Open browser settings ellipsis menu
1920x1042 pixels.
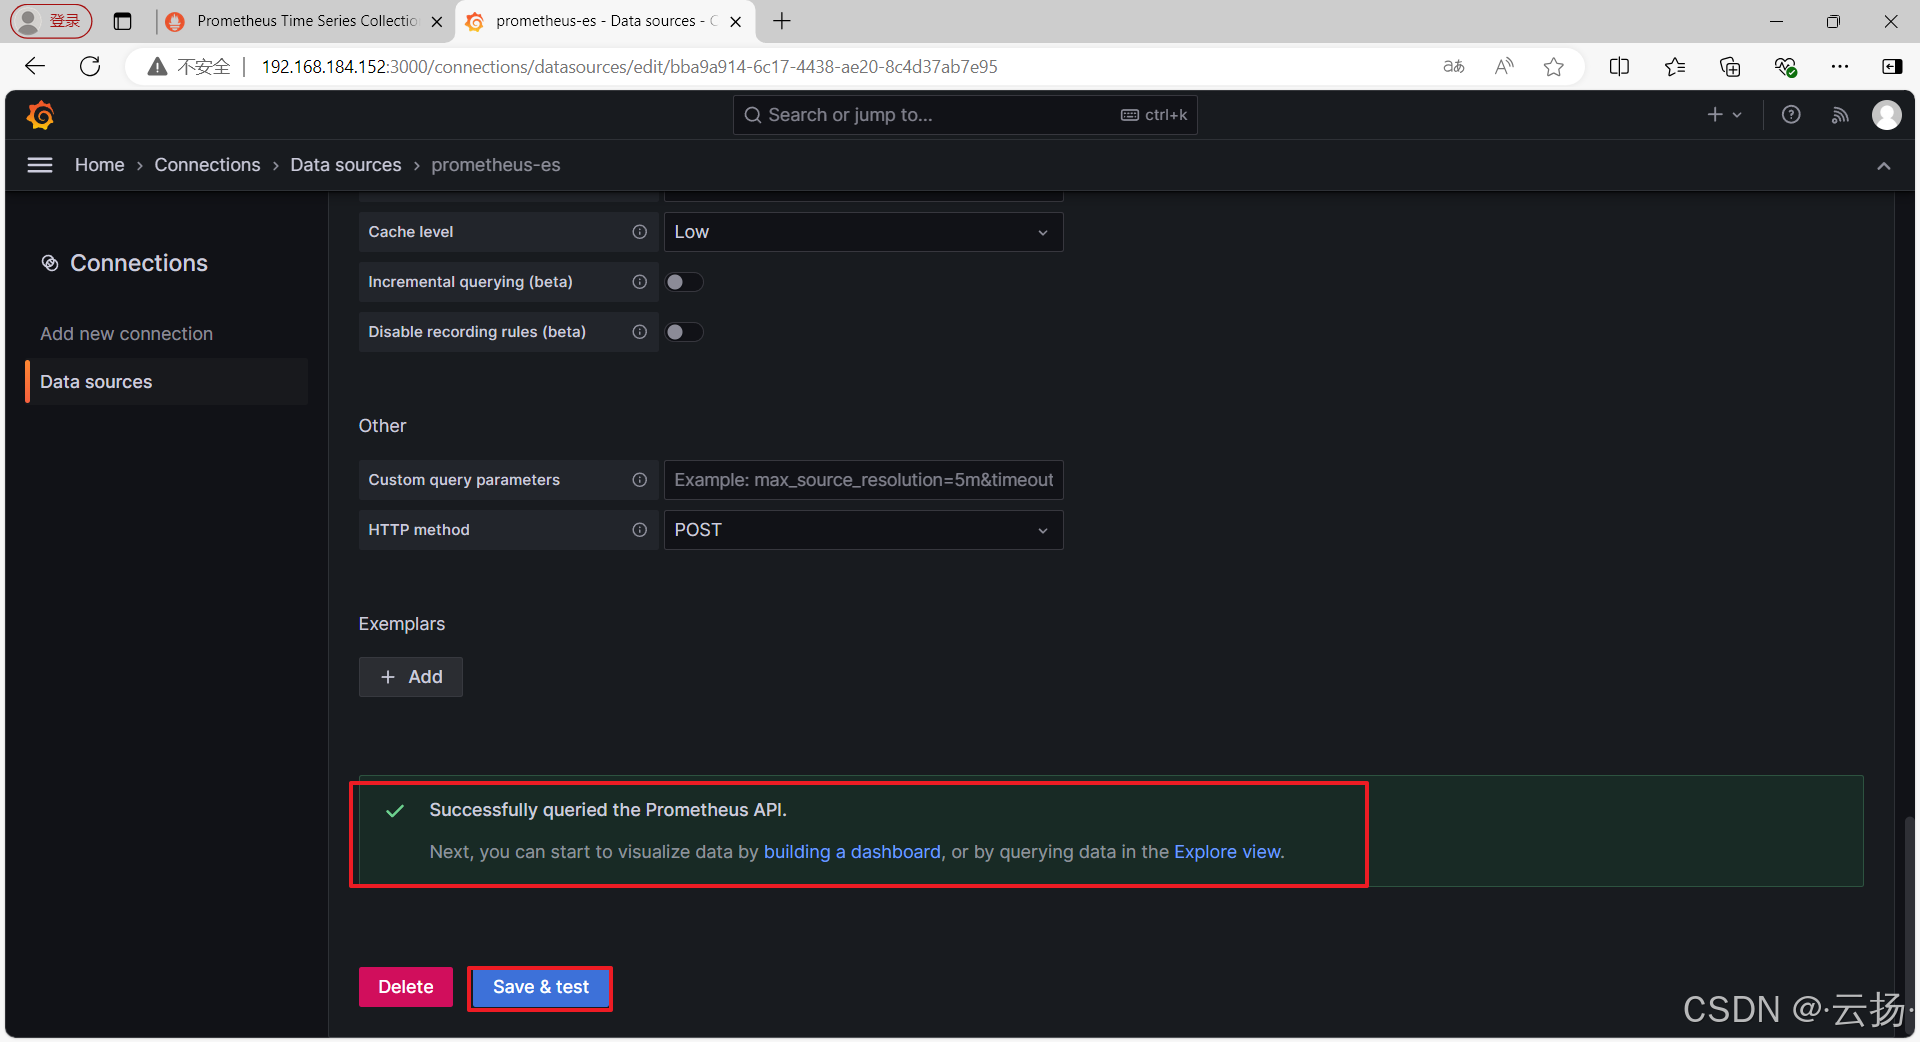coord(1840,67)
